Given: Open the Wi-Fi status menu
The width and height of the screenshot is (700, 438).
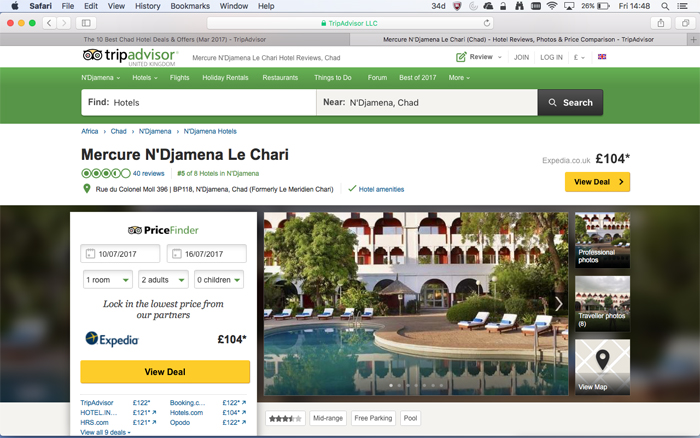Looking at the screenshot, I should tap(552, 6).
